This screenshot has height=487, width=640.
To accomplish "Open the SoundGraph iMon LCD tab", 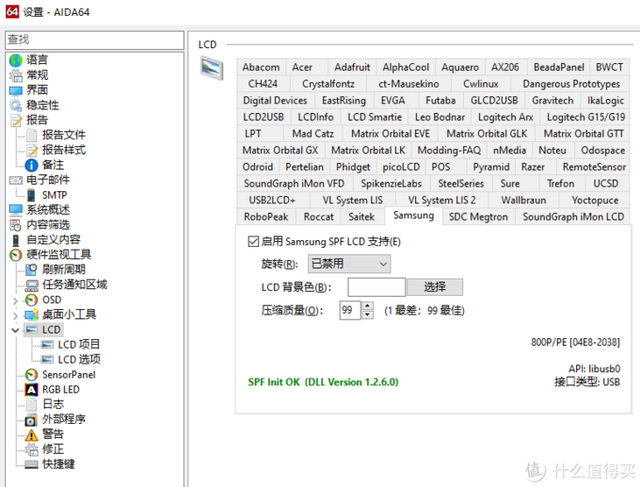I will 573,217.
